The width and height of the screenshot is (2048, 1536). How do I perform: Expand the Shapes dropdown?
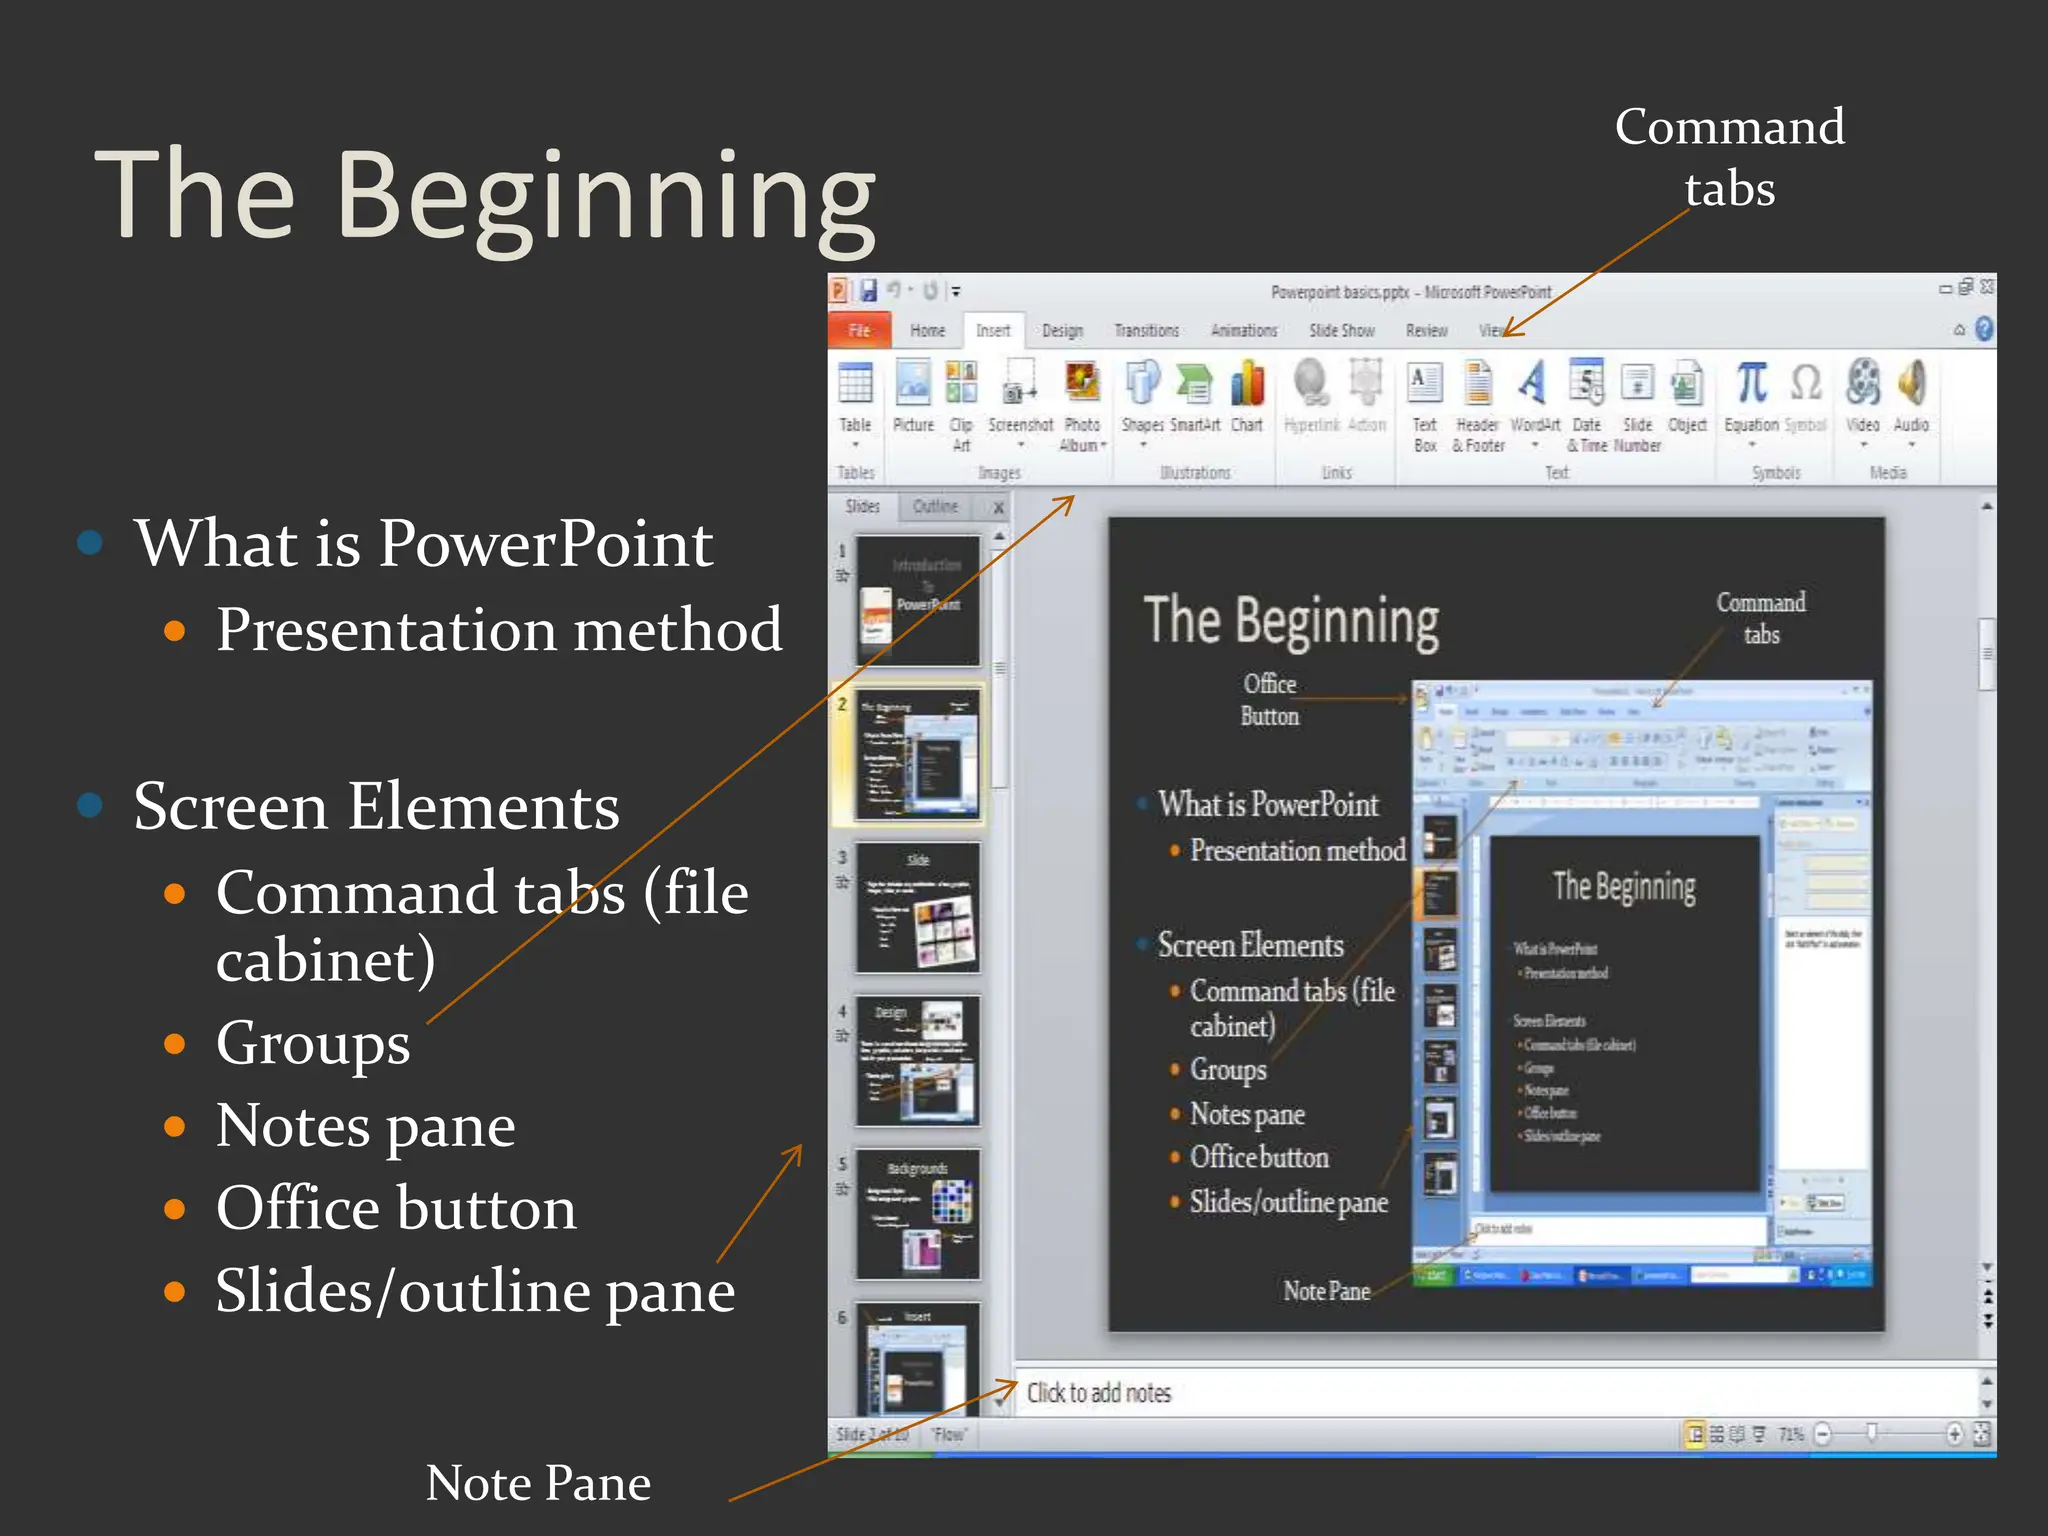1143,446
